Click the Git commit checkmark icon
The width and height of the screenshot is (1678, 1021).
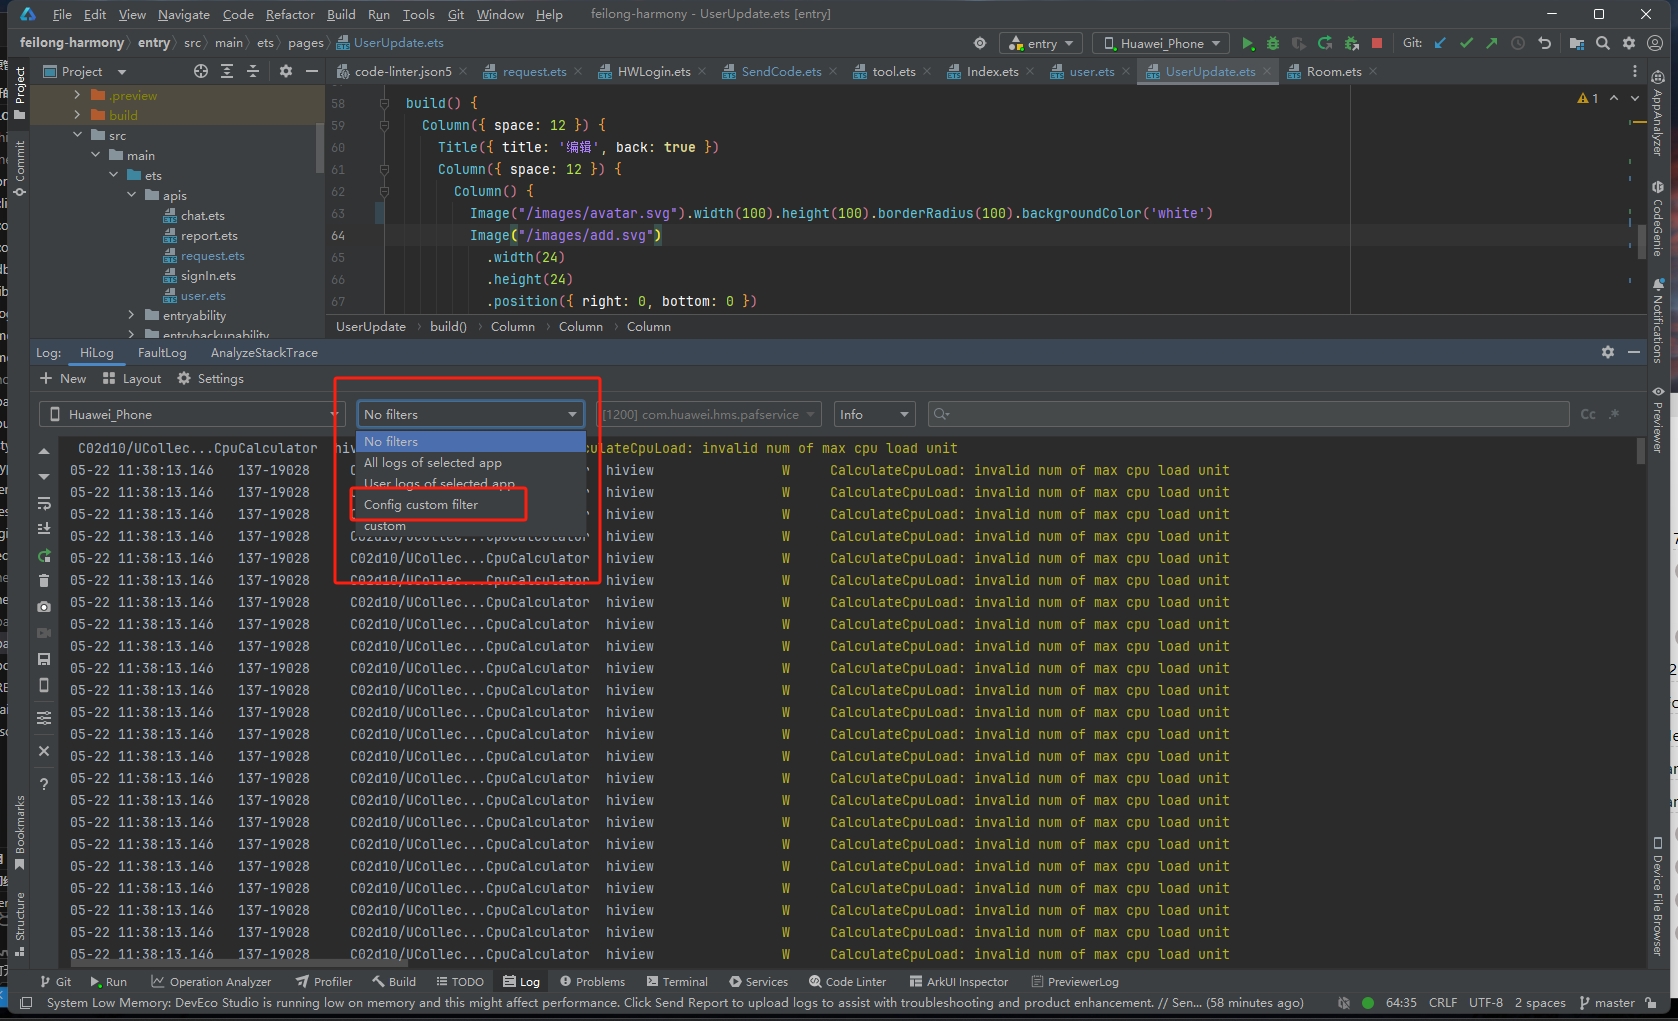(x=1466, y=43)
